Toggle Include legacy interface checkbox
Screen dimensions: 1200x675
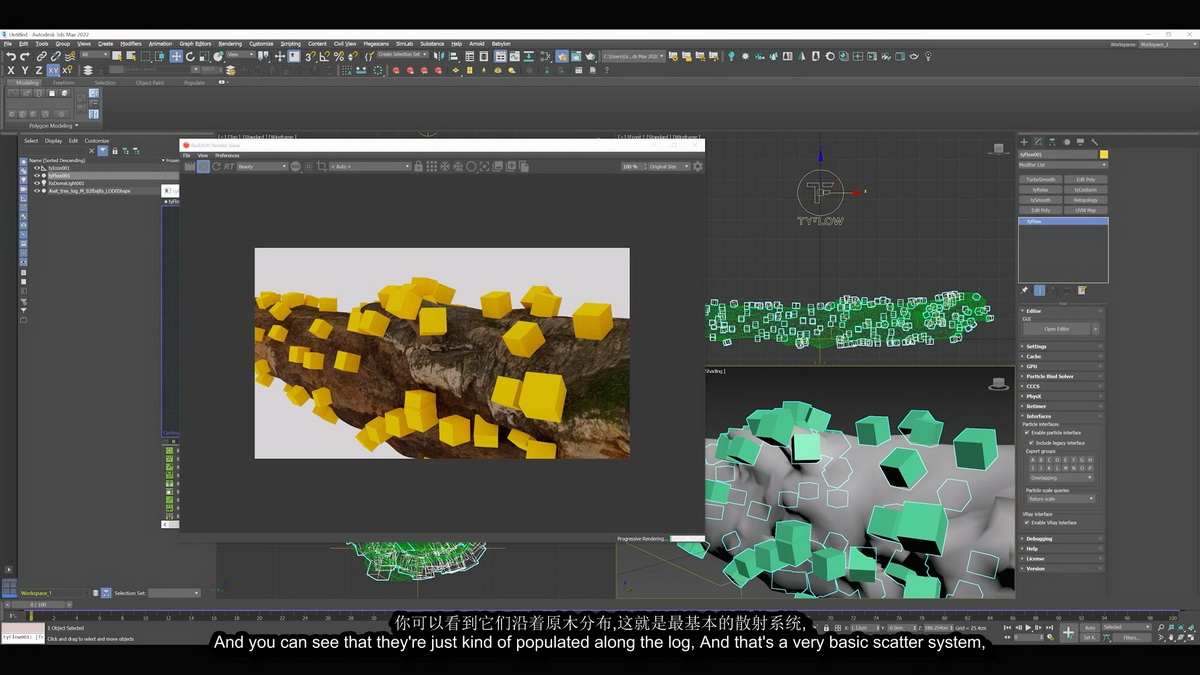click(x=1032, y=442)
